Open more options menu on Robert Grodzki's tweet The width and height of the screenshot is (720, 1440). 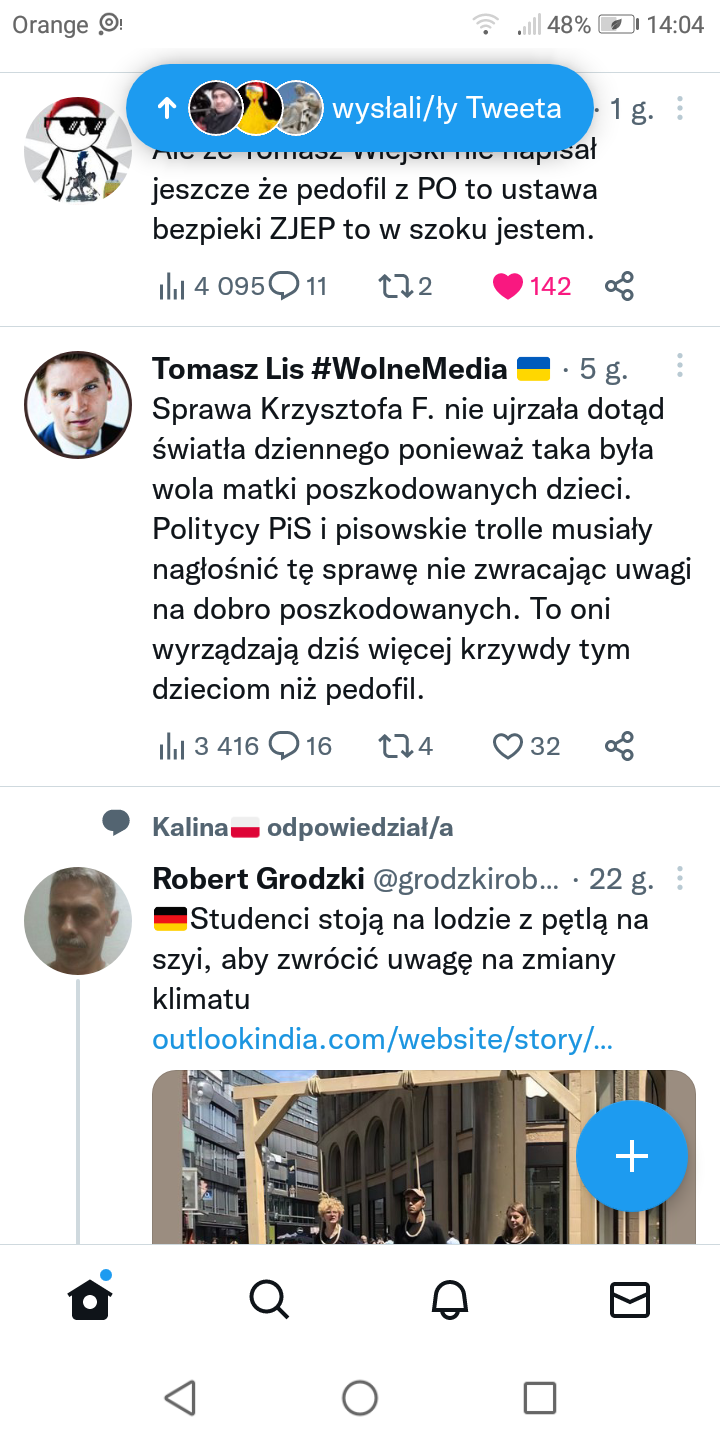[x=680, y=879]
